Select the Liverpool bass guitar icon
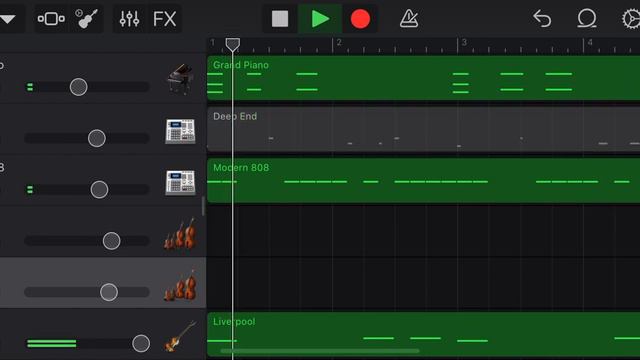Screen dimensions: 640x360 tap(180, 336)
